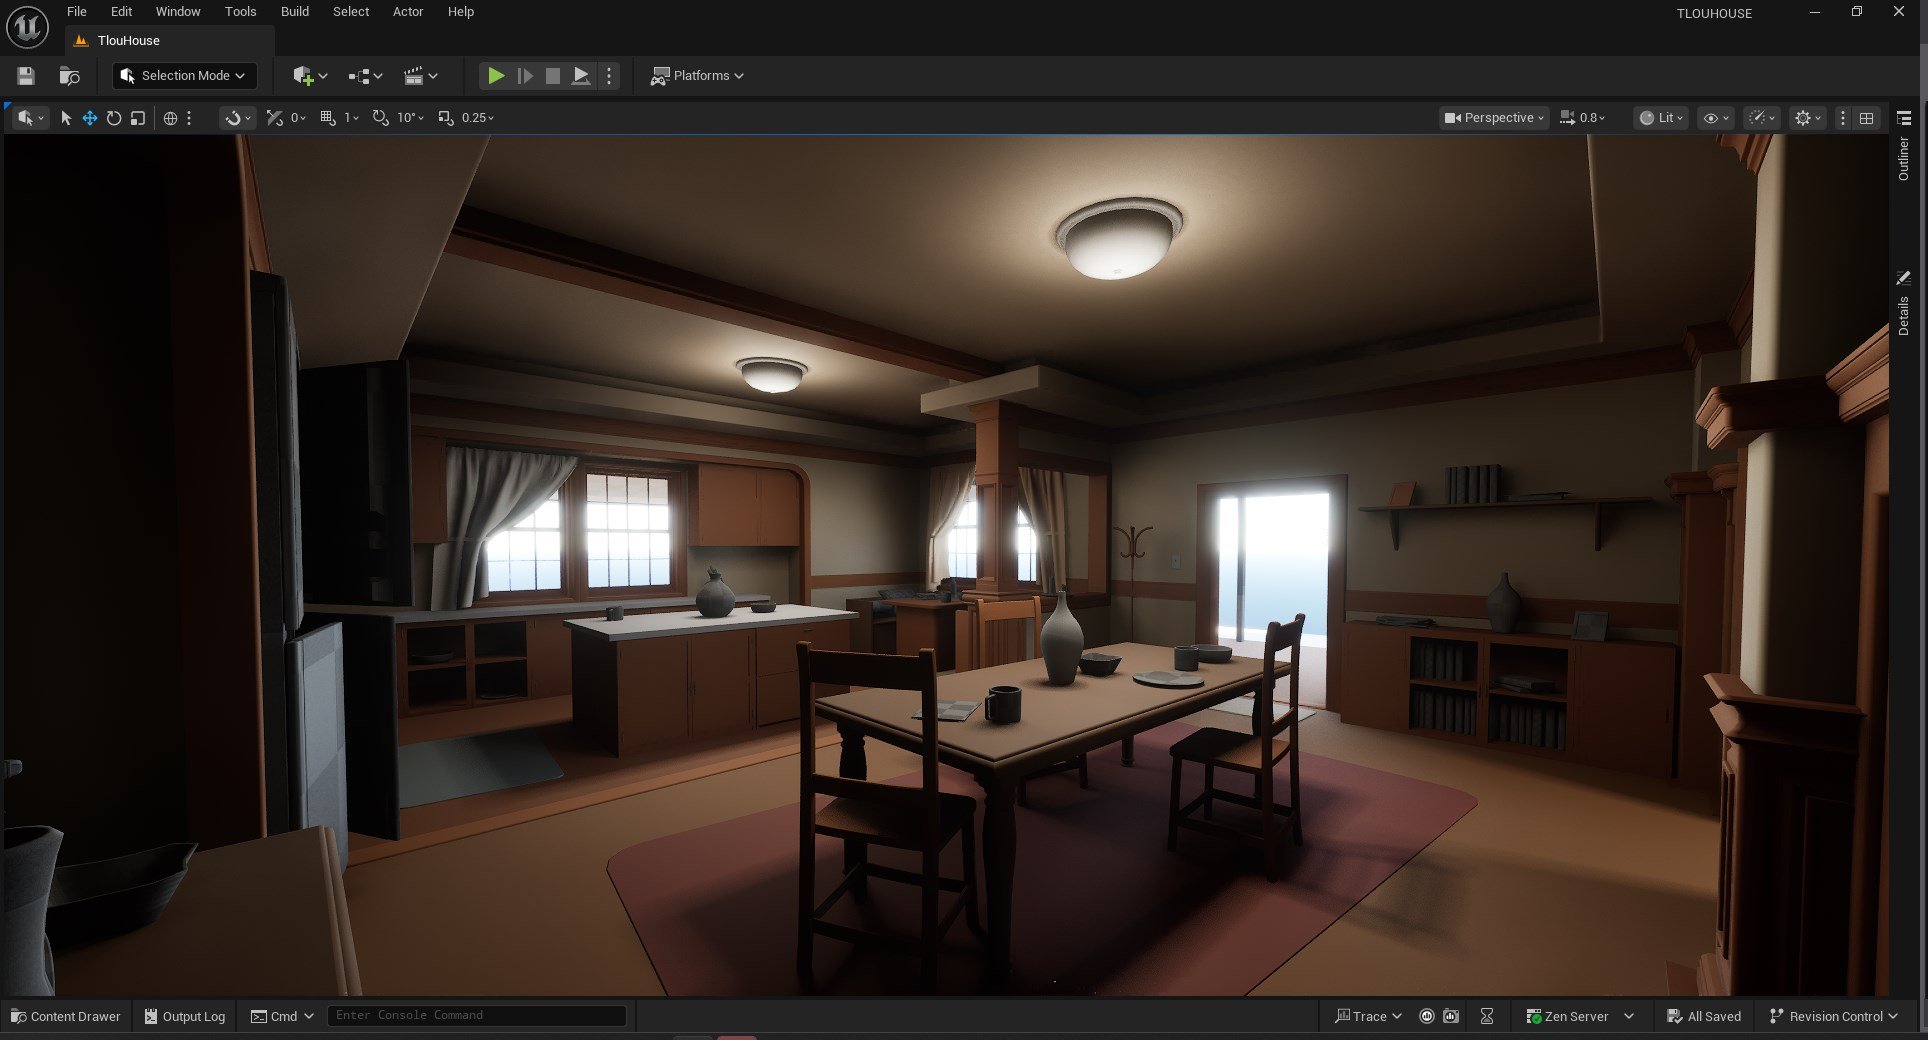Open Browse content folder icon in toolbar
This screenshot has width=1928, height=1040.
click(x=69, y=76)
